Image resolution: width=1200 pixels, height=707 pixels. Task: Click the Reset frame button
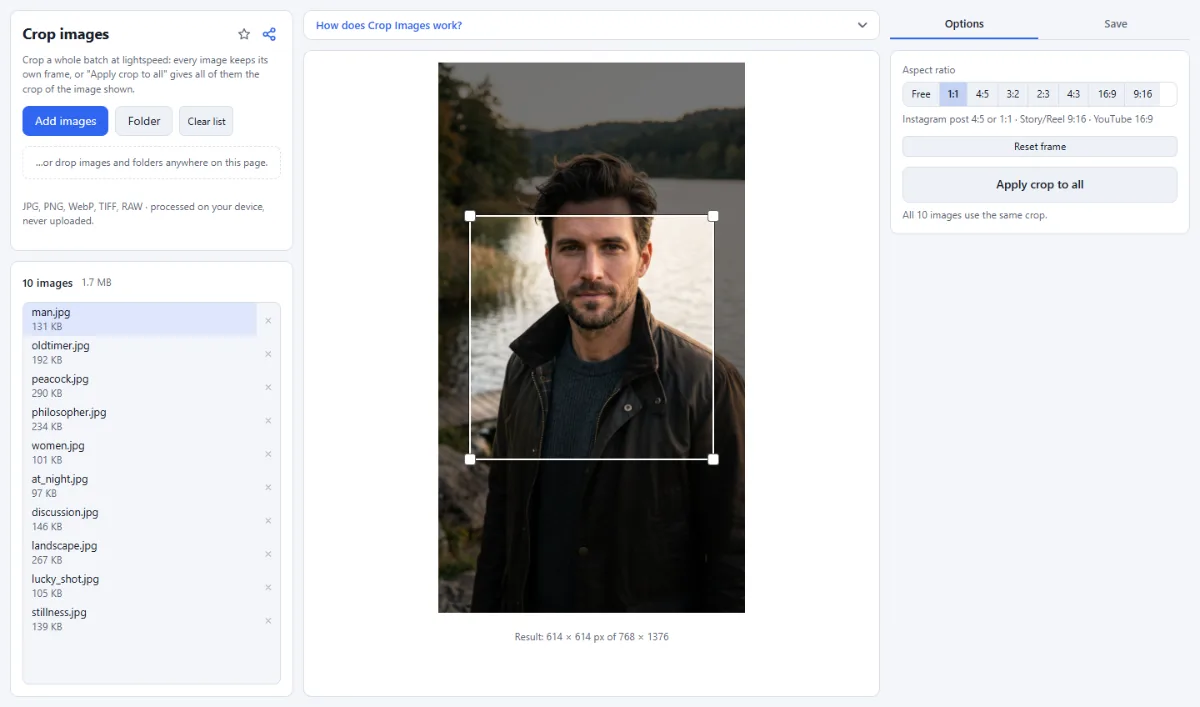[1040, 146]
